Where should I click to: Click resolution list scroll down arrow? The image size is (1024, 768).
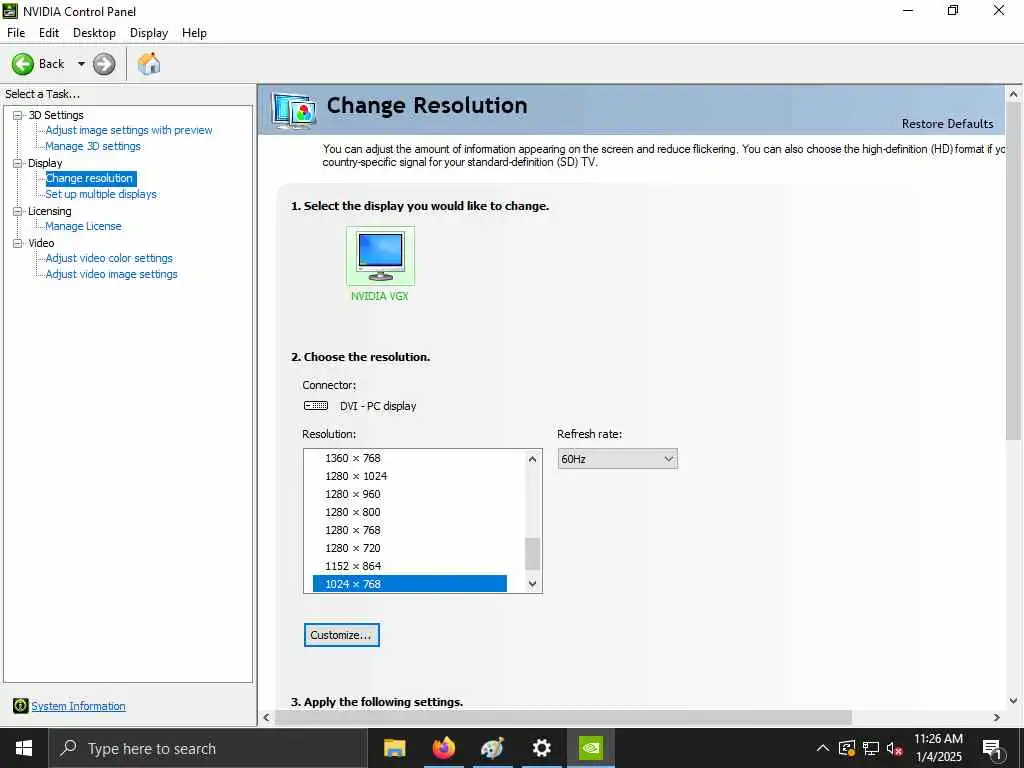(532, 584)
